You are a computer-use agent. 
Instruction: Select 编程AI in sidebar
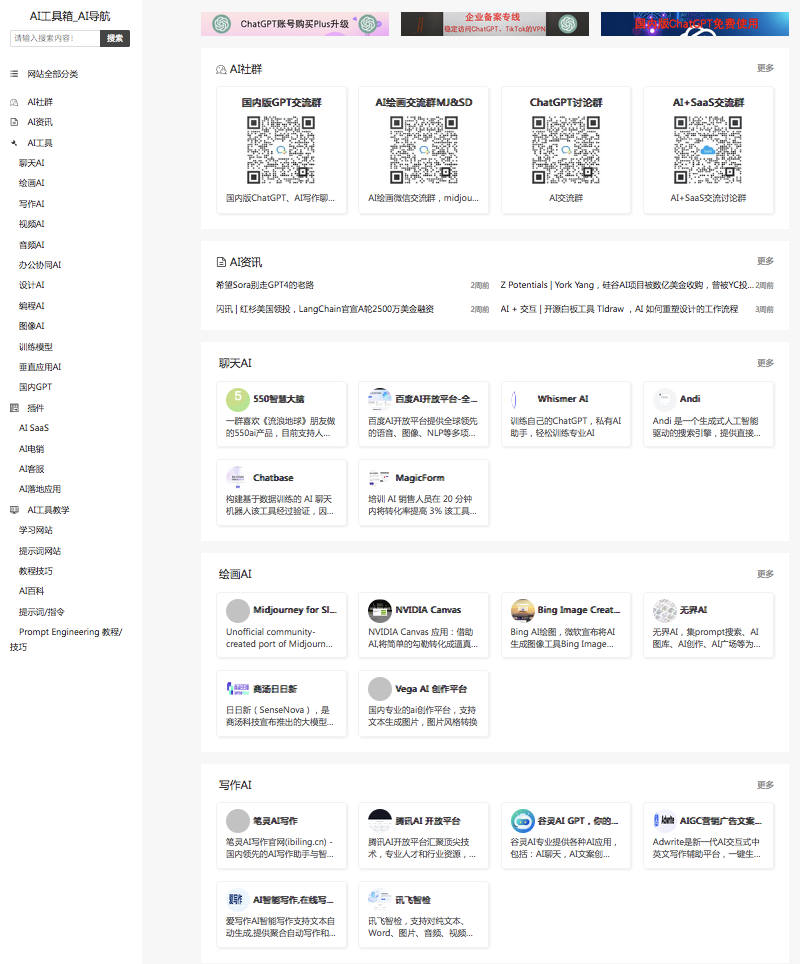(31, 306)
